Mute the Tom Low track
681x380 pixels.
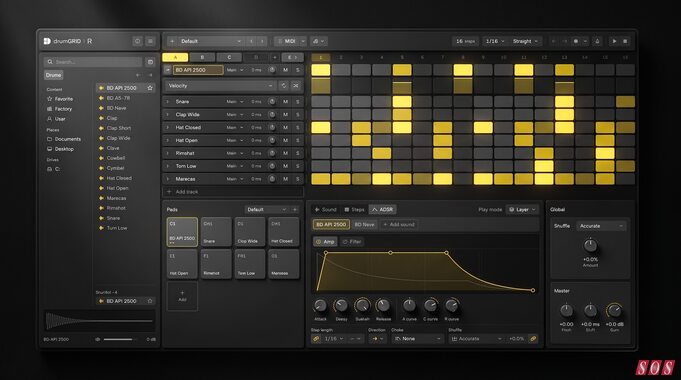tap(285, 166)
